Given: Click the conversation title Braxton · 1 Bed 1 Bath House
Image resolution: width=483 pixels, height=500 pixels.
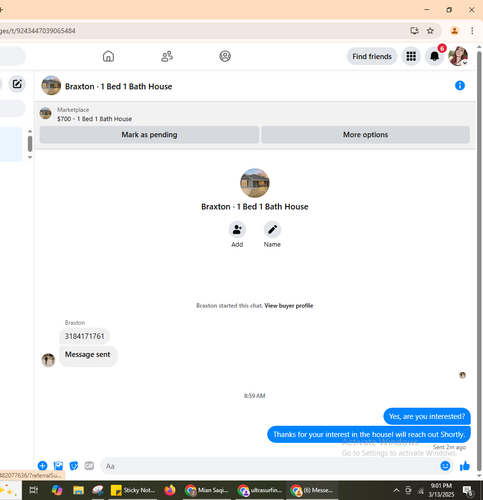Looking at the screenshot, I should point(119,86).
